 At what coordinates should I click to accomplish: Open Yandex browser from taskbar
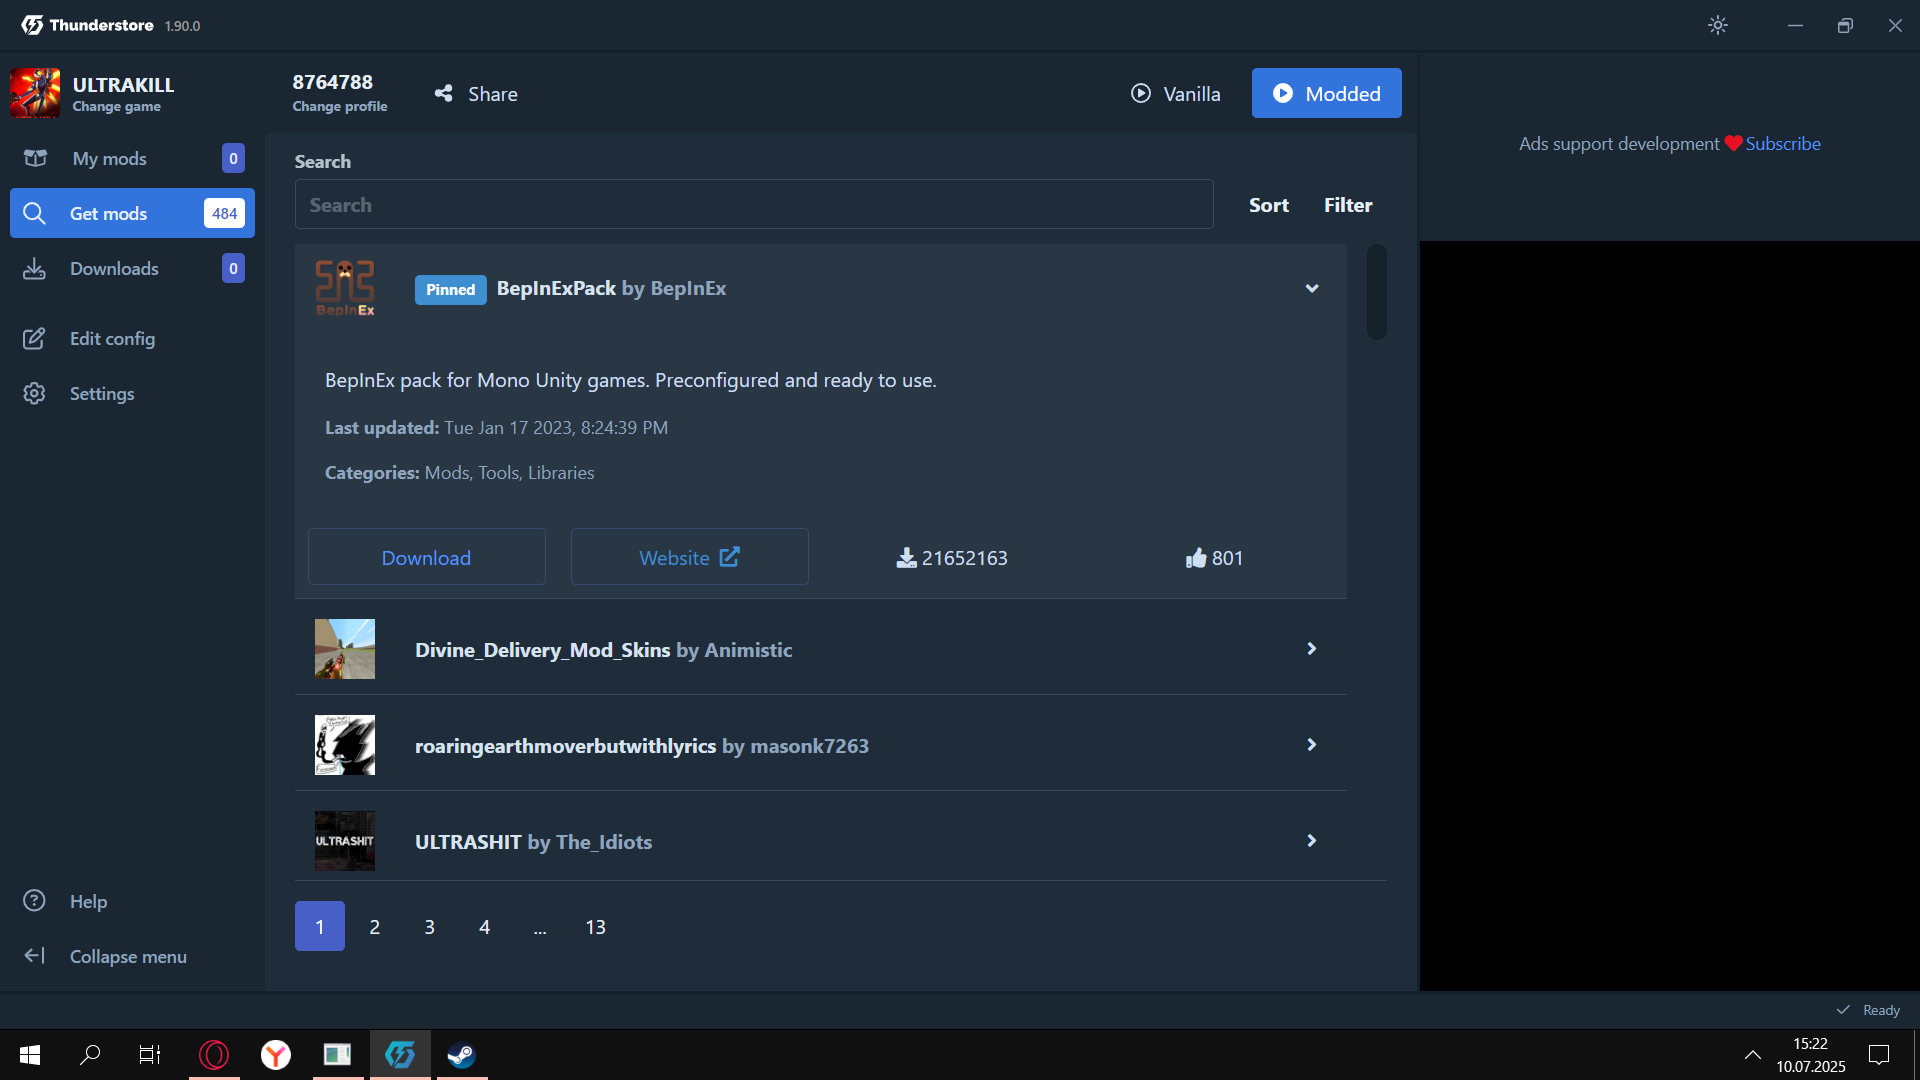coord(276,1055)
